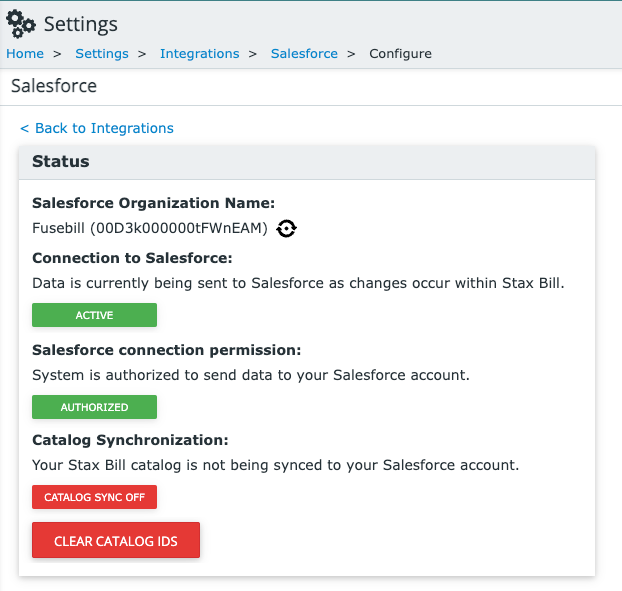Select Salesforce connection permission label
Screen dimensions: 622x591
point(167,350)
